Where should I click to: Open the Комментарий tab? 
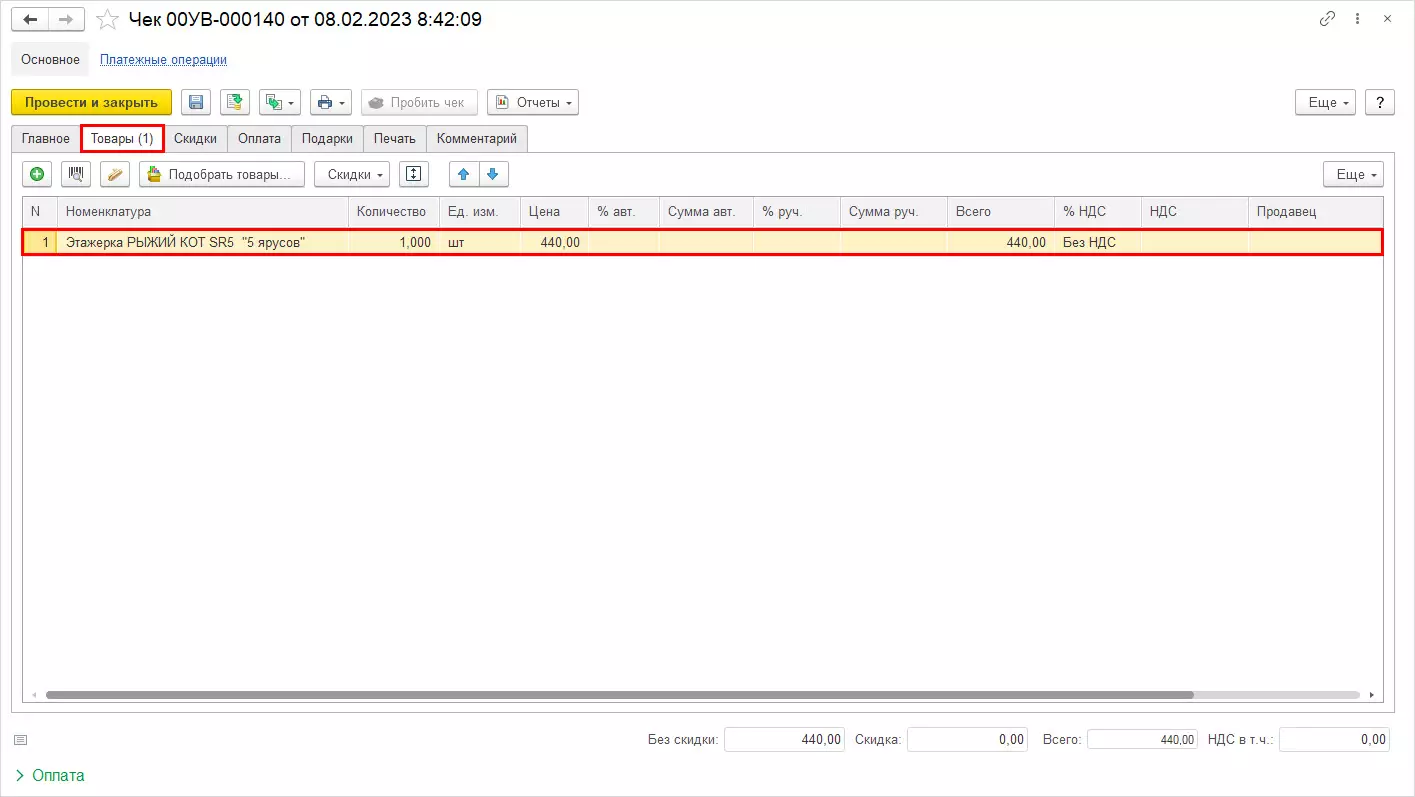[477, 139]
